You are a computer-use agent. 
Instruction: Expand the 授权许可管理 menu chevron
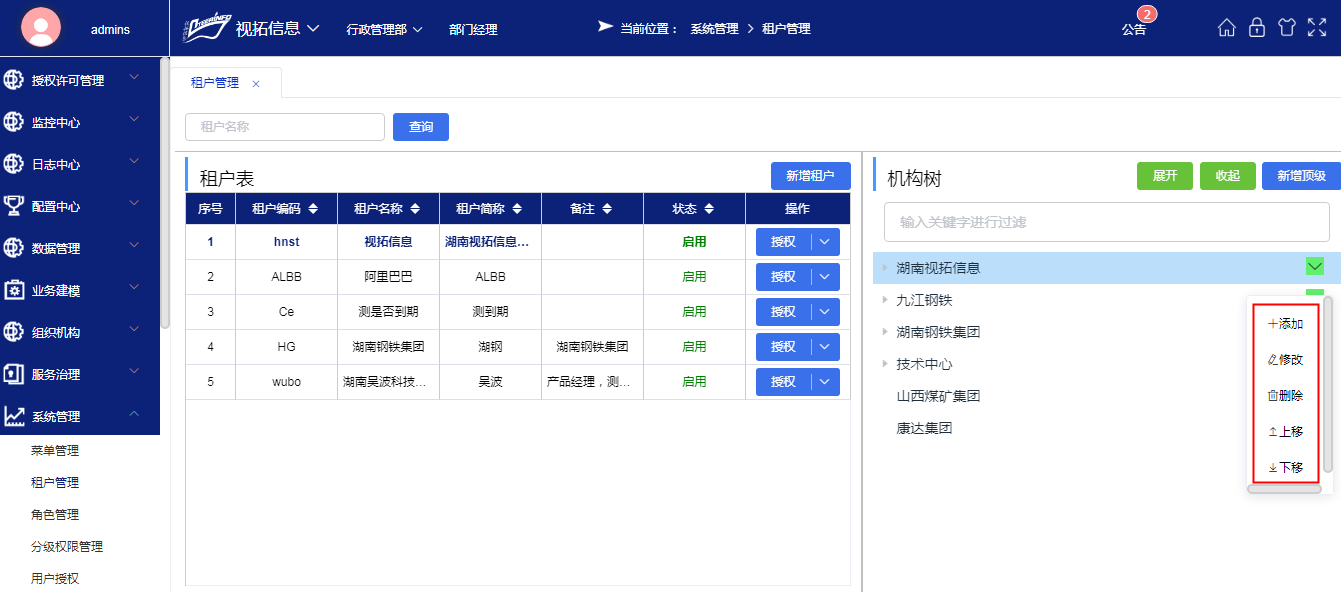point(135,78)
